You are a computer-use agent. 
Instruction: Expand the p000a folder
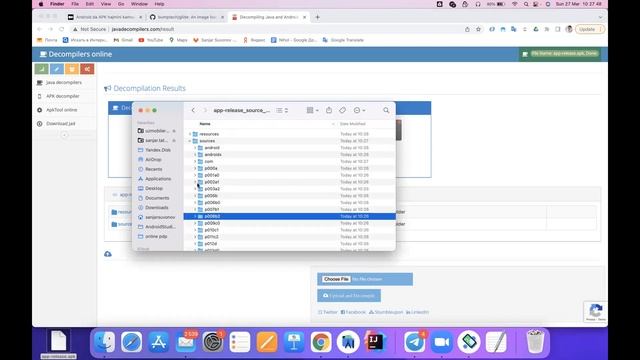point(195,168)
